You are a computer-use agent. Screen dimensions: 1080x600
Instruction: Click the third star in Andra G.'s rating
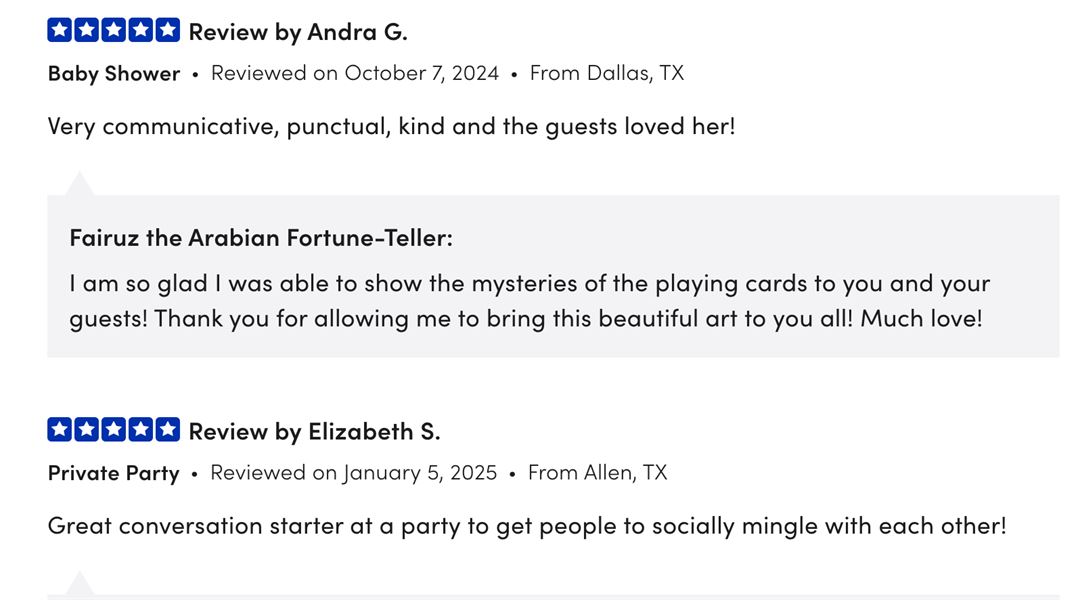tap(114, 31)
